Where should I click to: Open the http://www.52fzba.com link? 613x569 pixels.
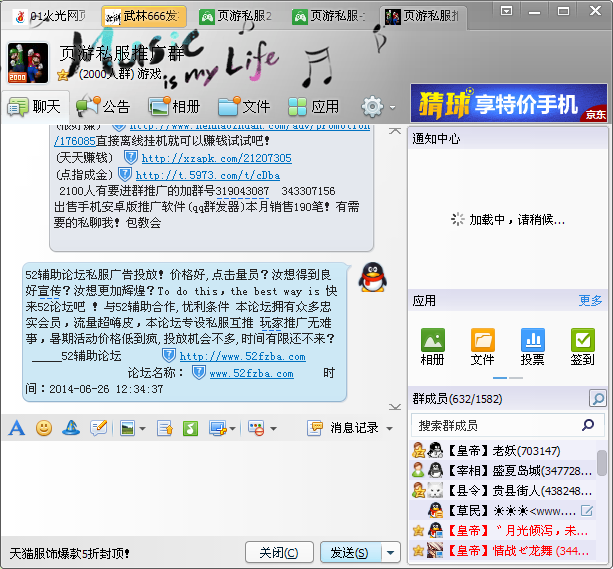click(243, 356)
